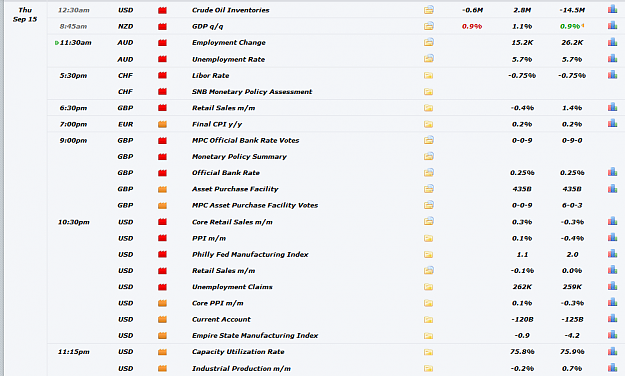Show chart for Libor Rate
Screen dimensions: 625x376
point(612,75)
